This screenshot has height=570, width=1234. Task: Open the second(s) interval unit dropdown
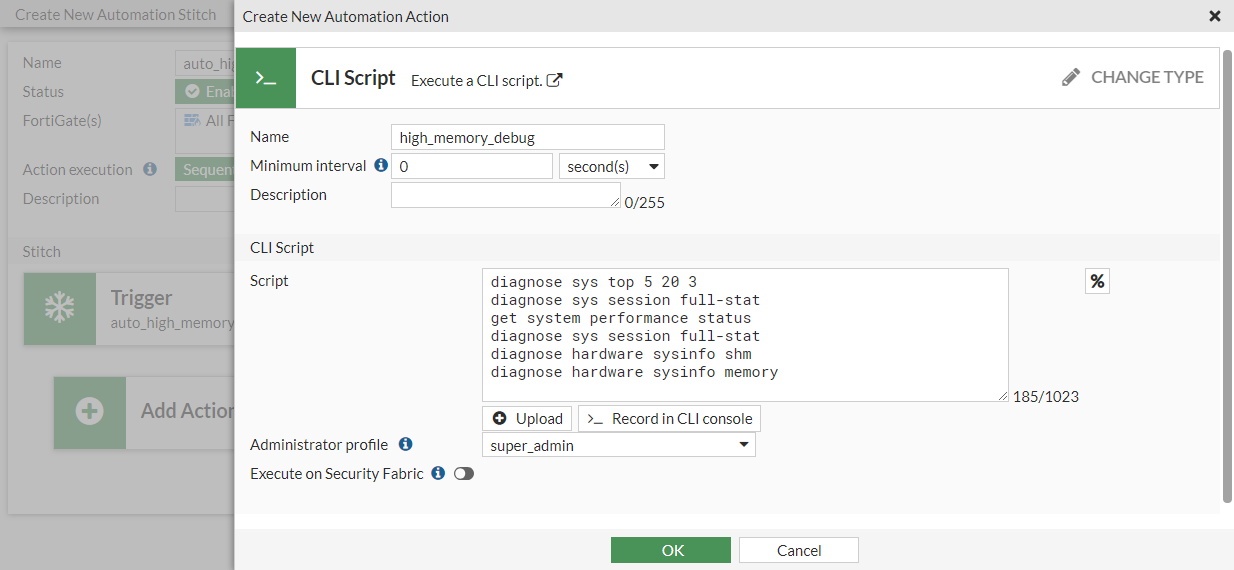[611, 167]
